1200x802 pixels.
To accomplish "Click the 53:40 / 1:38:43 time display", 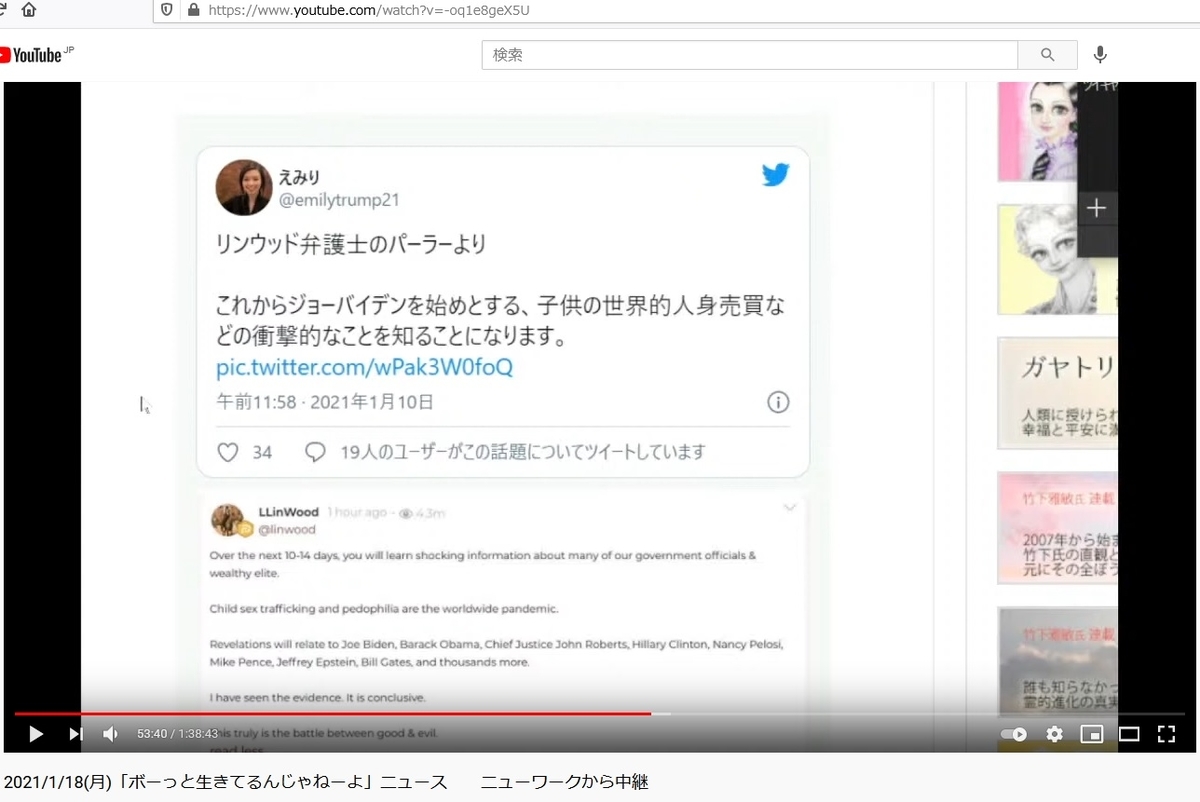I will pyautogui.click(x=177, y=734).
